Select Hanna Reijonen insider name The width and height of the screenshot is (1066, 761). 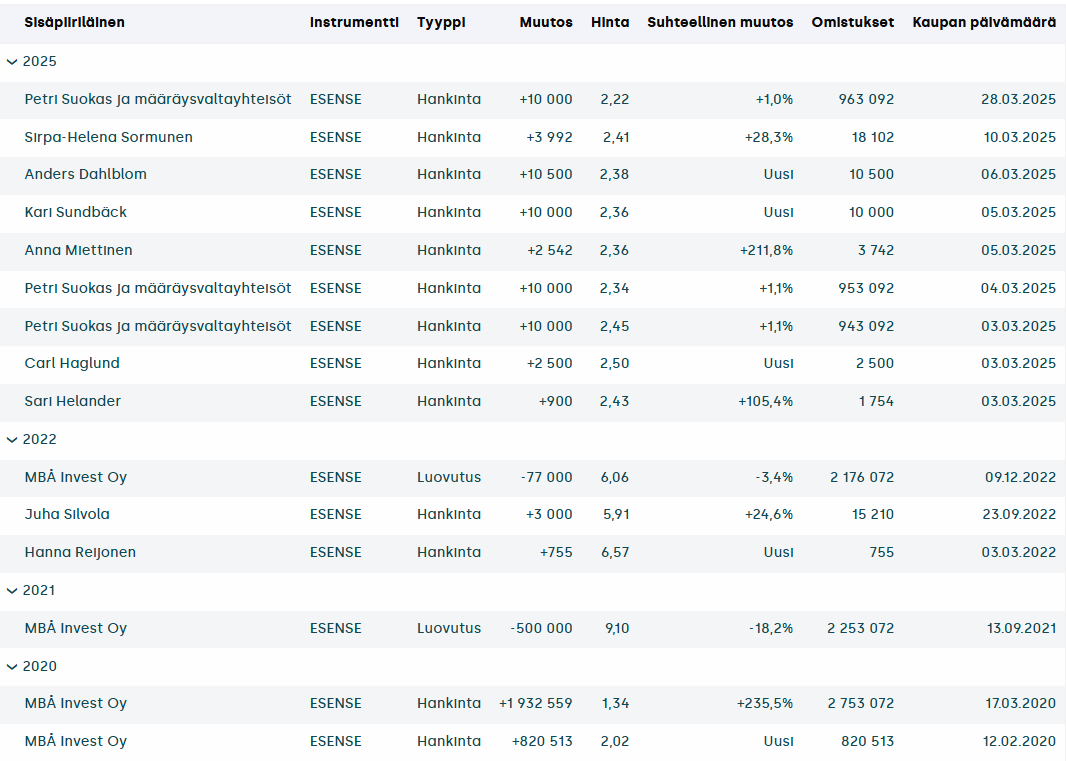click(x=80, y=552)
